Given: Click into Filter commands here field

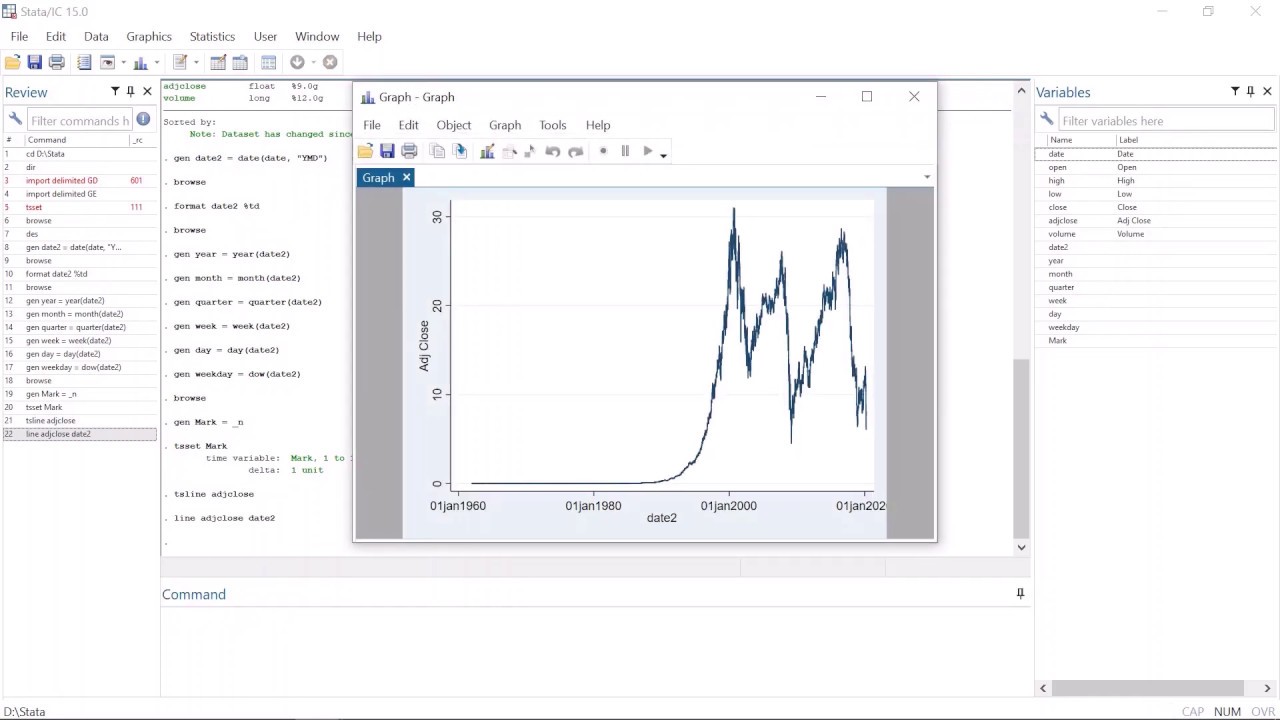Looking at the screenshot, I should coord(80,121).
